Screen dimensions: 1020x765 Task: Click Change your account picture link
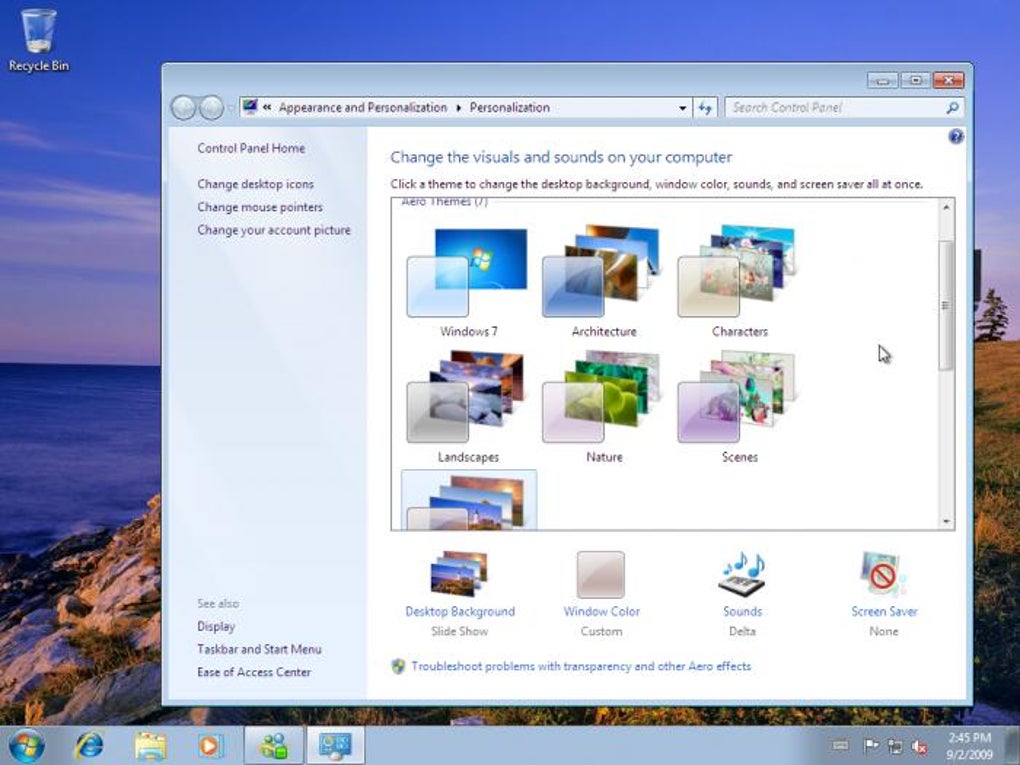click(274, 230)
